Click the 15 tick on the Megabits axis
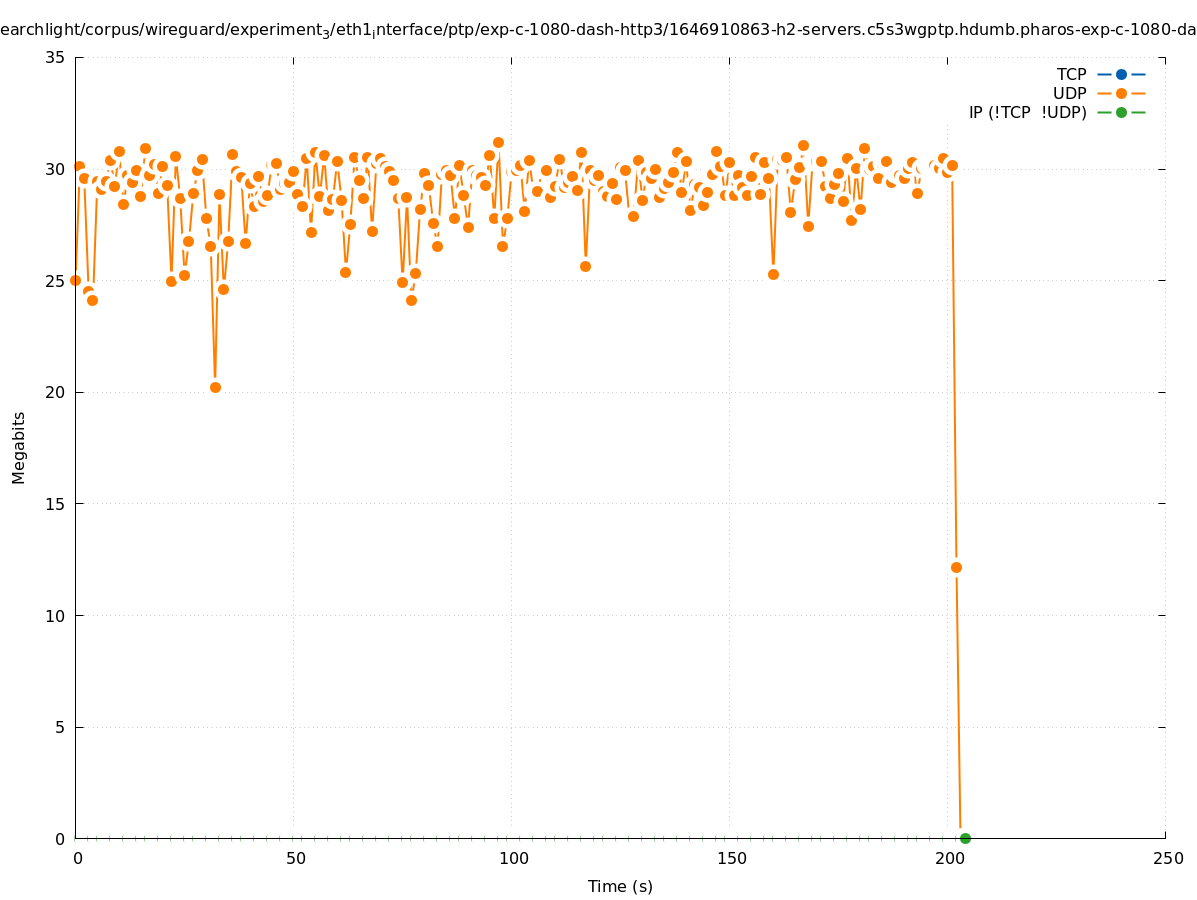1197x900 pixels. point(56,504)
